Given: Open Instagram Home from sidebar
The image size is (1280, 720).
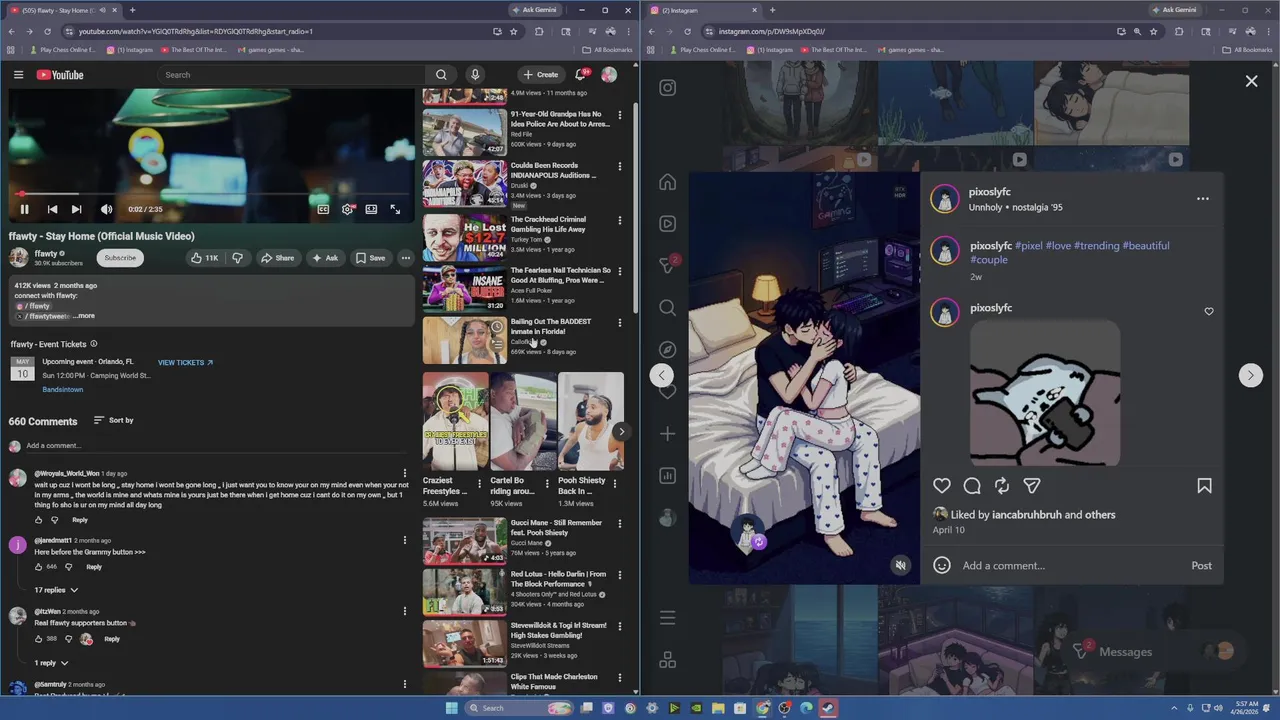Looking at the screenshot, I should tap(668, 182).
